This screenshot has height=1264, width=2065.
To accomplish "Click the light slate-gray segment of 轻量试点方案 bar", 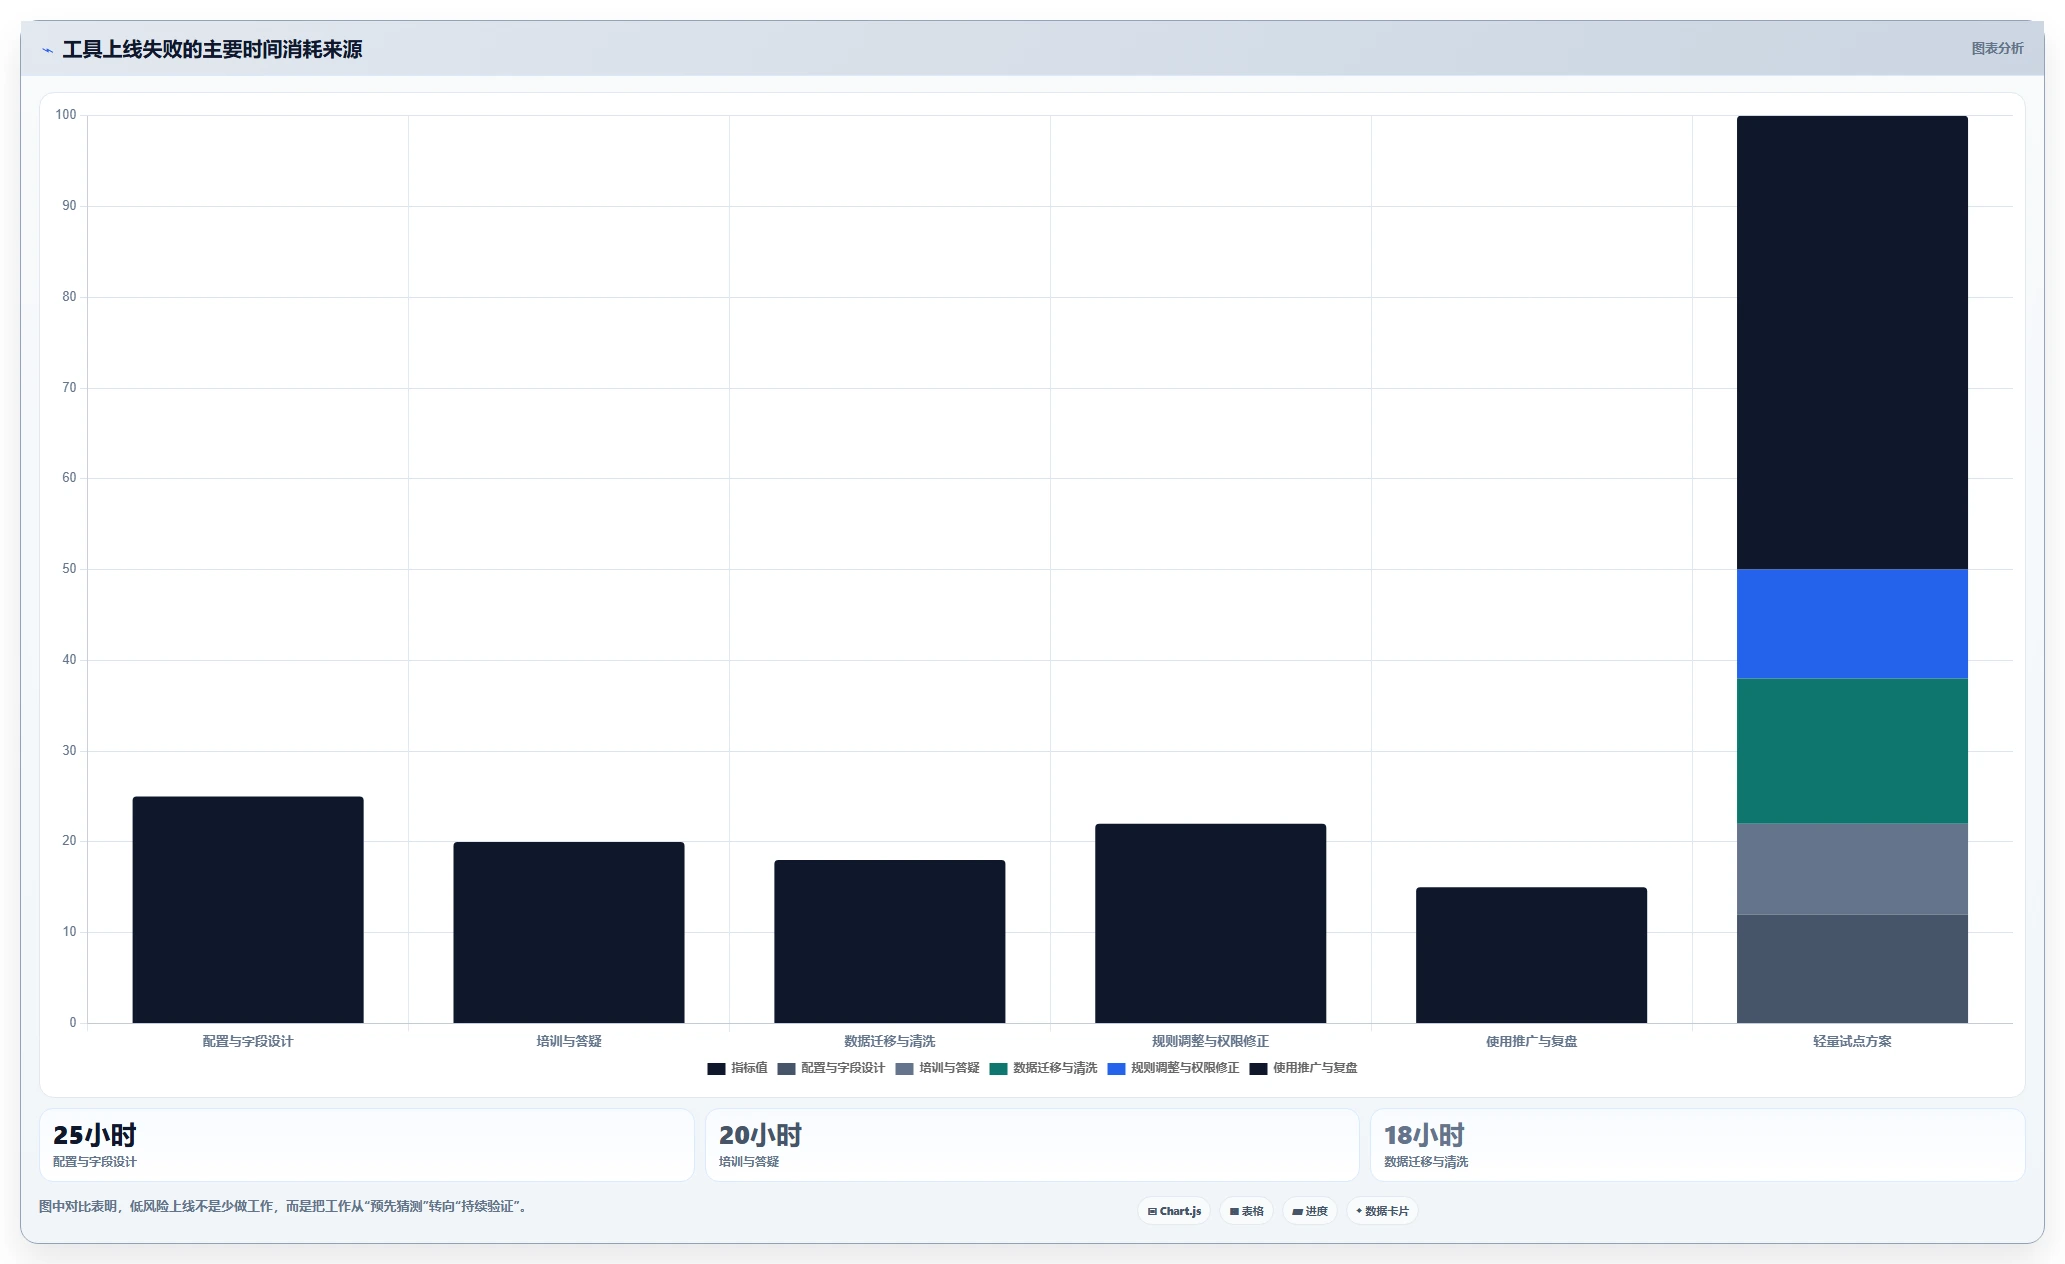I will pyautogui.click(x=1852, y=869).
